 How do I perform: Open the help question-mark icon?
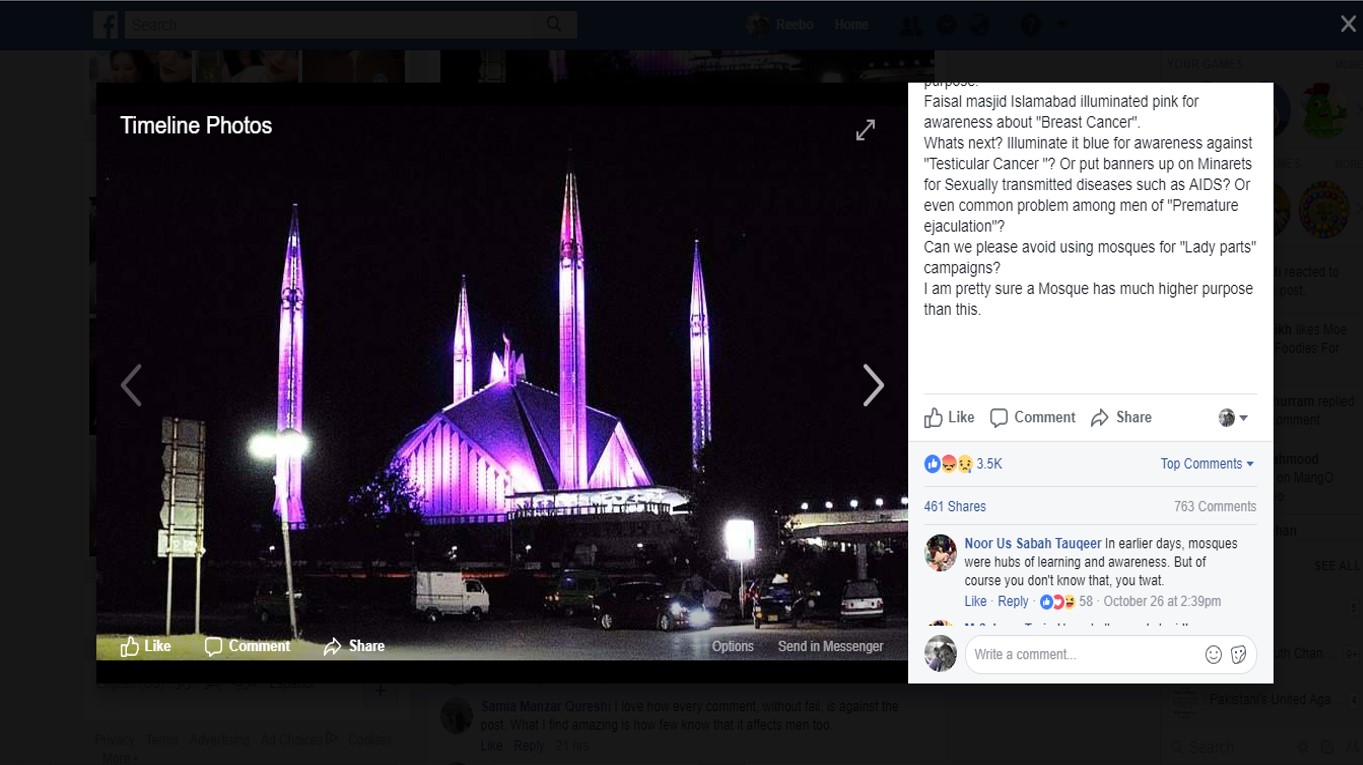coord(1030,25)
